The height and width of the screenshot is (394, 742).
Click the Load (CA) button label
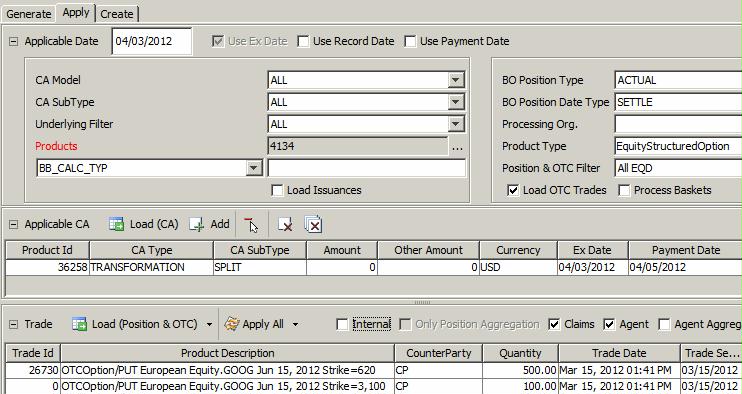(x=154, y=224)
